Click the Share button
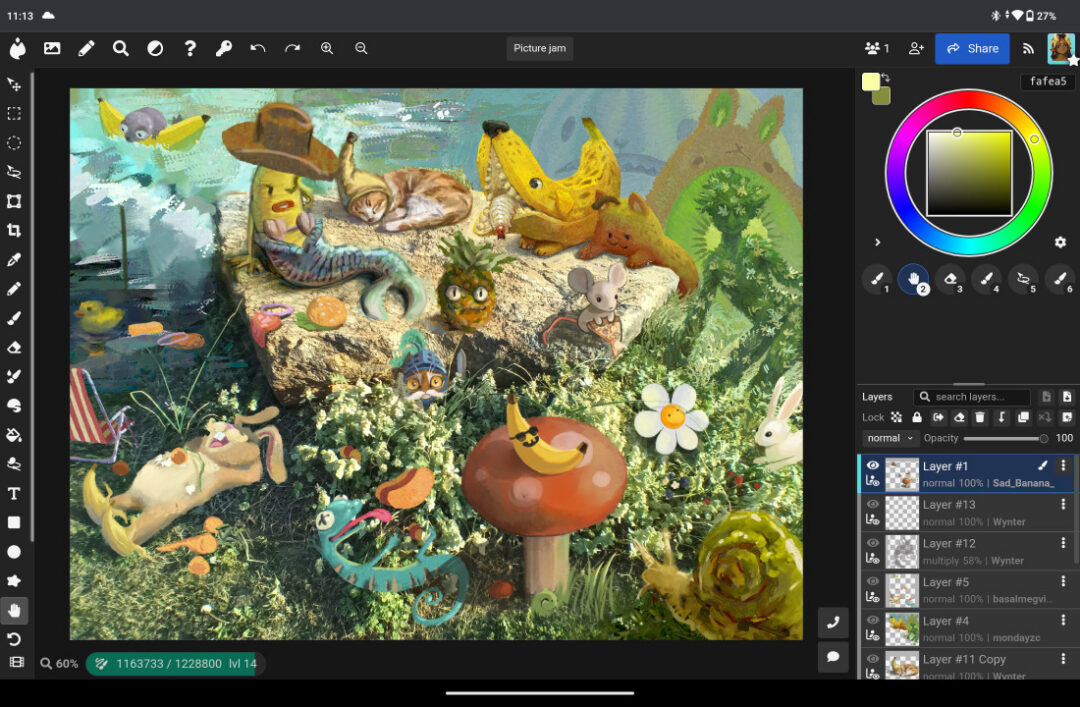 click(972, 48)
